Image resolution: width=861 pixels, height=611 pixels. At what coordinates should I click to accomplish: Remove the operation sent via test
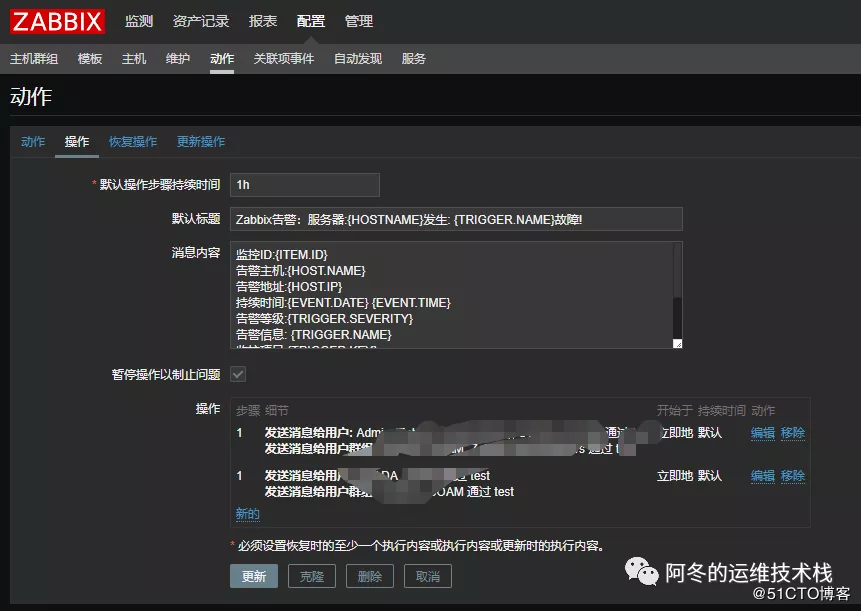click(793, 475)
